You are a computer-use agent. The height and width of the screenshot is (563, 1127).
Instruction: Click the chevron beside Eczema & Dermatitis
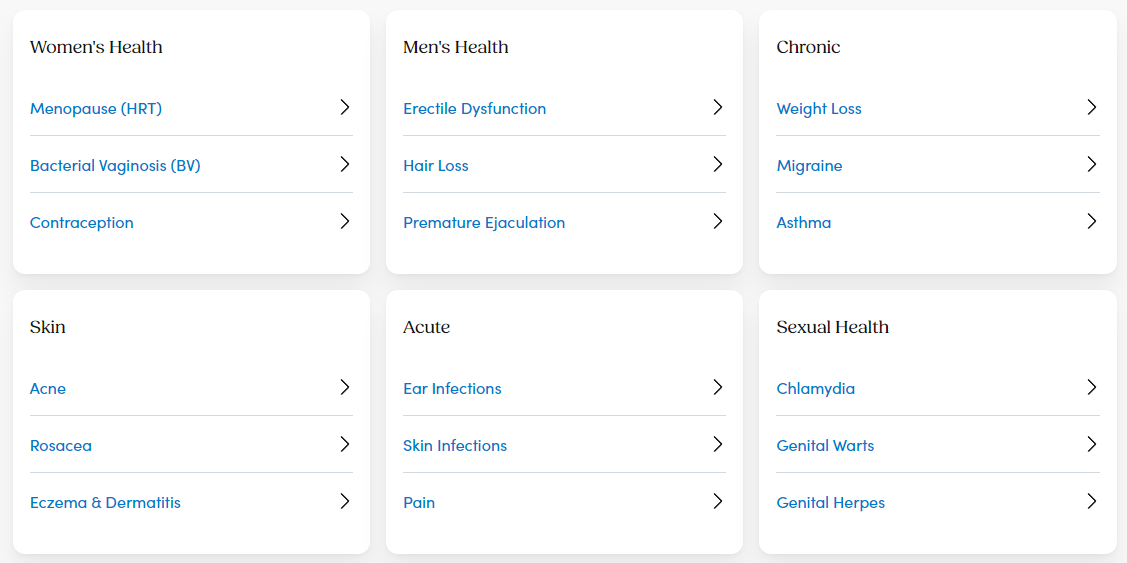345,501
